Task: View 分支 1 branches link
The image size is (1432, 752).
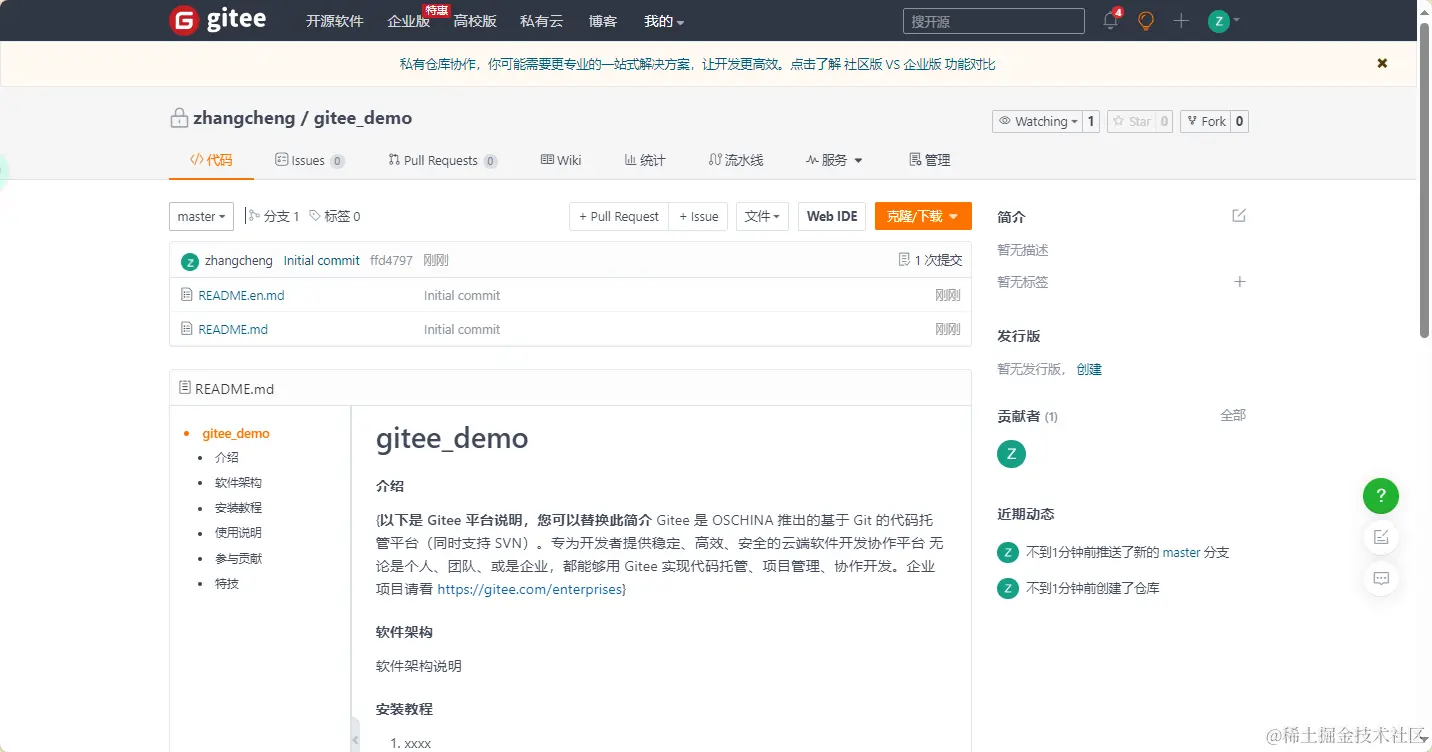Action: [274, 216]
